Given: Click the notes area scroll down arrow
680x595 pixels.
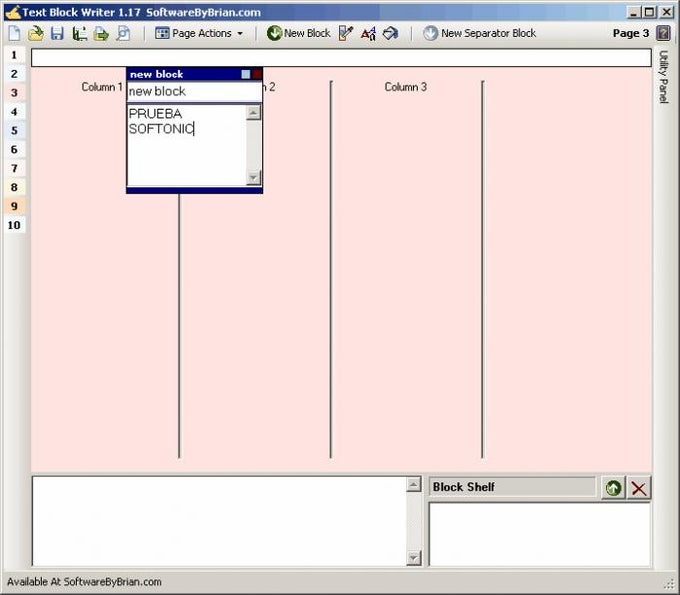Looking at the screenshot, I should tap(414, 558).
